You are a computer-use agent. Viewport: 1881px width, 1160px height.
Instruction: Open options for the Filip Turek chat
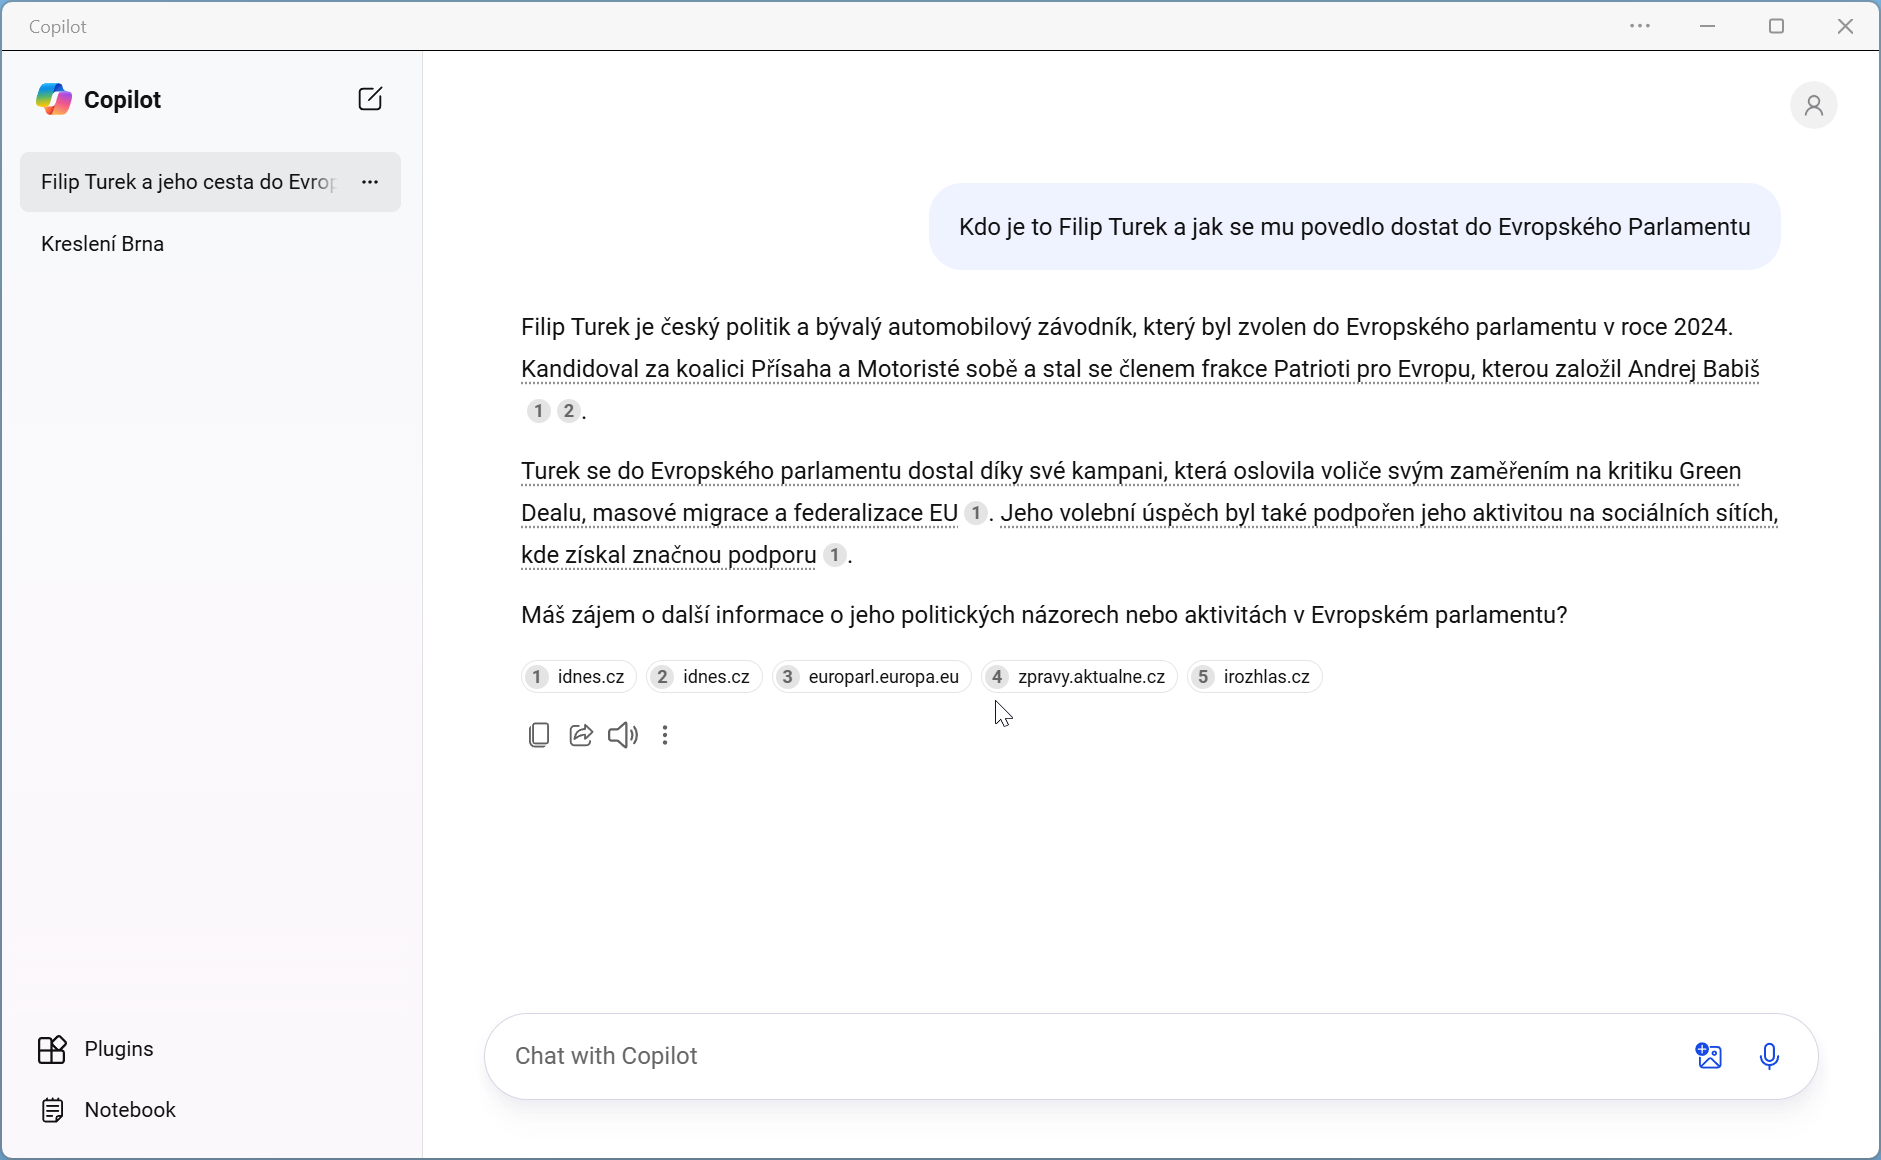[x=370, y=182]
